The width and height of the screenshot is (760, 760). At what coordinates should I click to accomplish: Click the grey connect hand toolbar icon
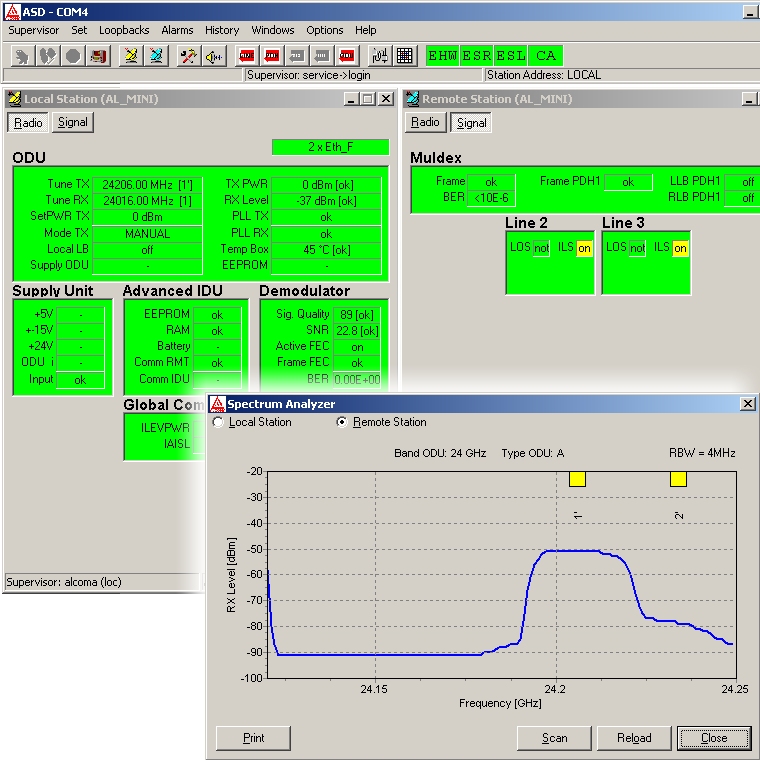click(22, 56)
